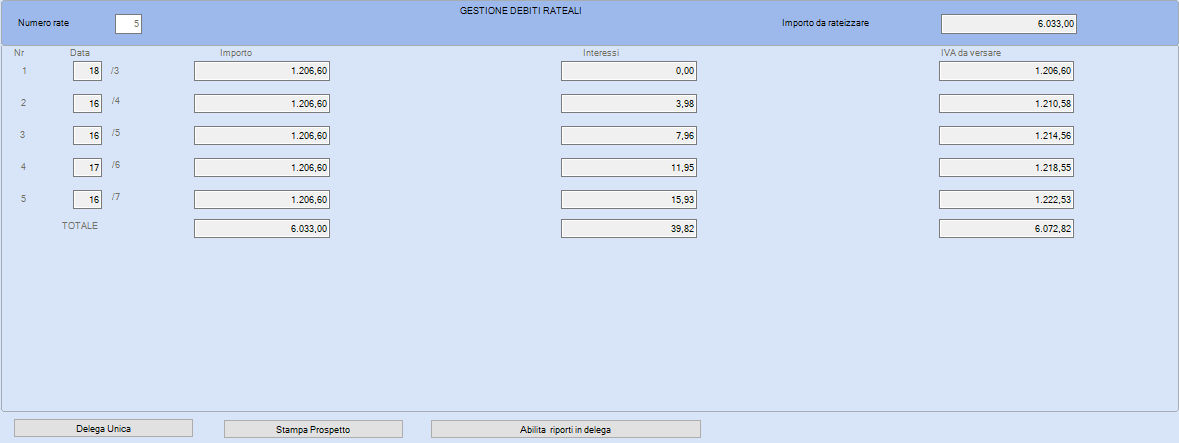Select Importo field of installment 3

[262, 135]
